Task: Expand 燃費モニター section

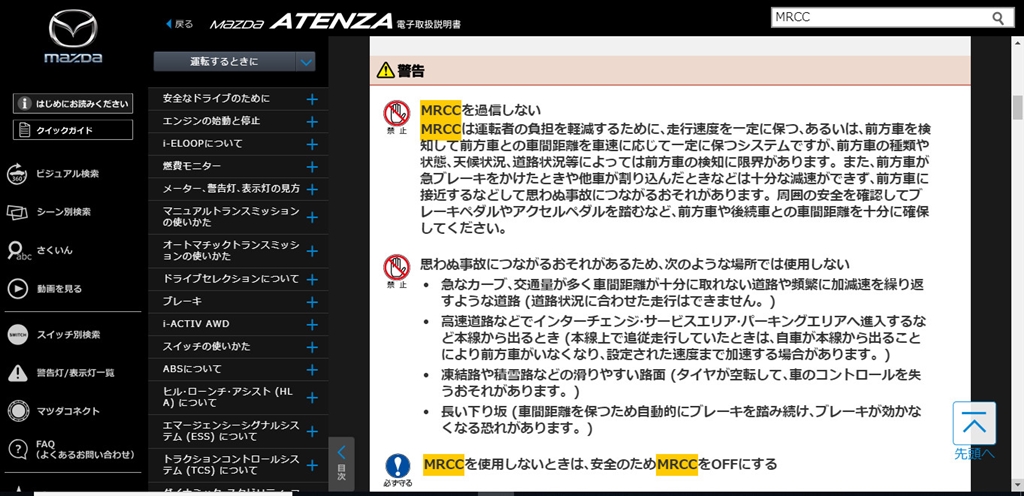Action: click(312, 167)
